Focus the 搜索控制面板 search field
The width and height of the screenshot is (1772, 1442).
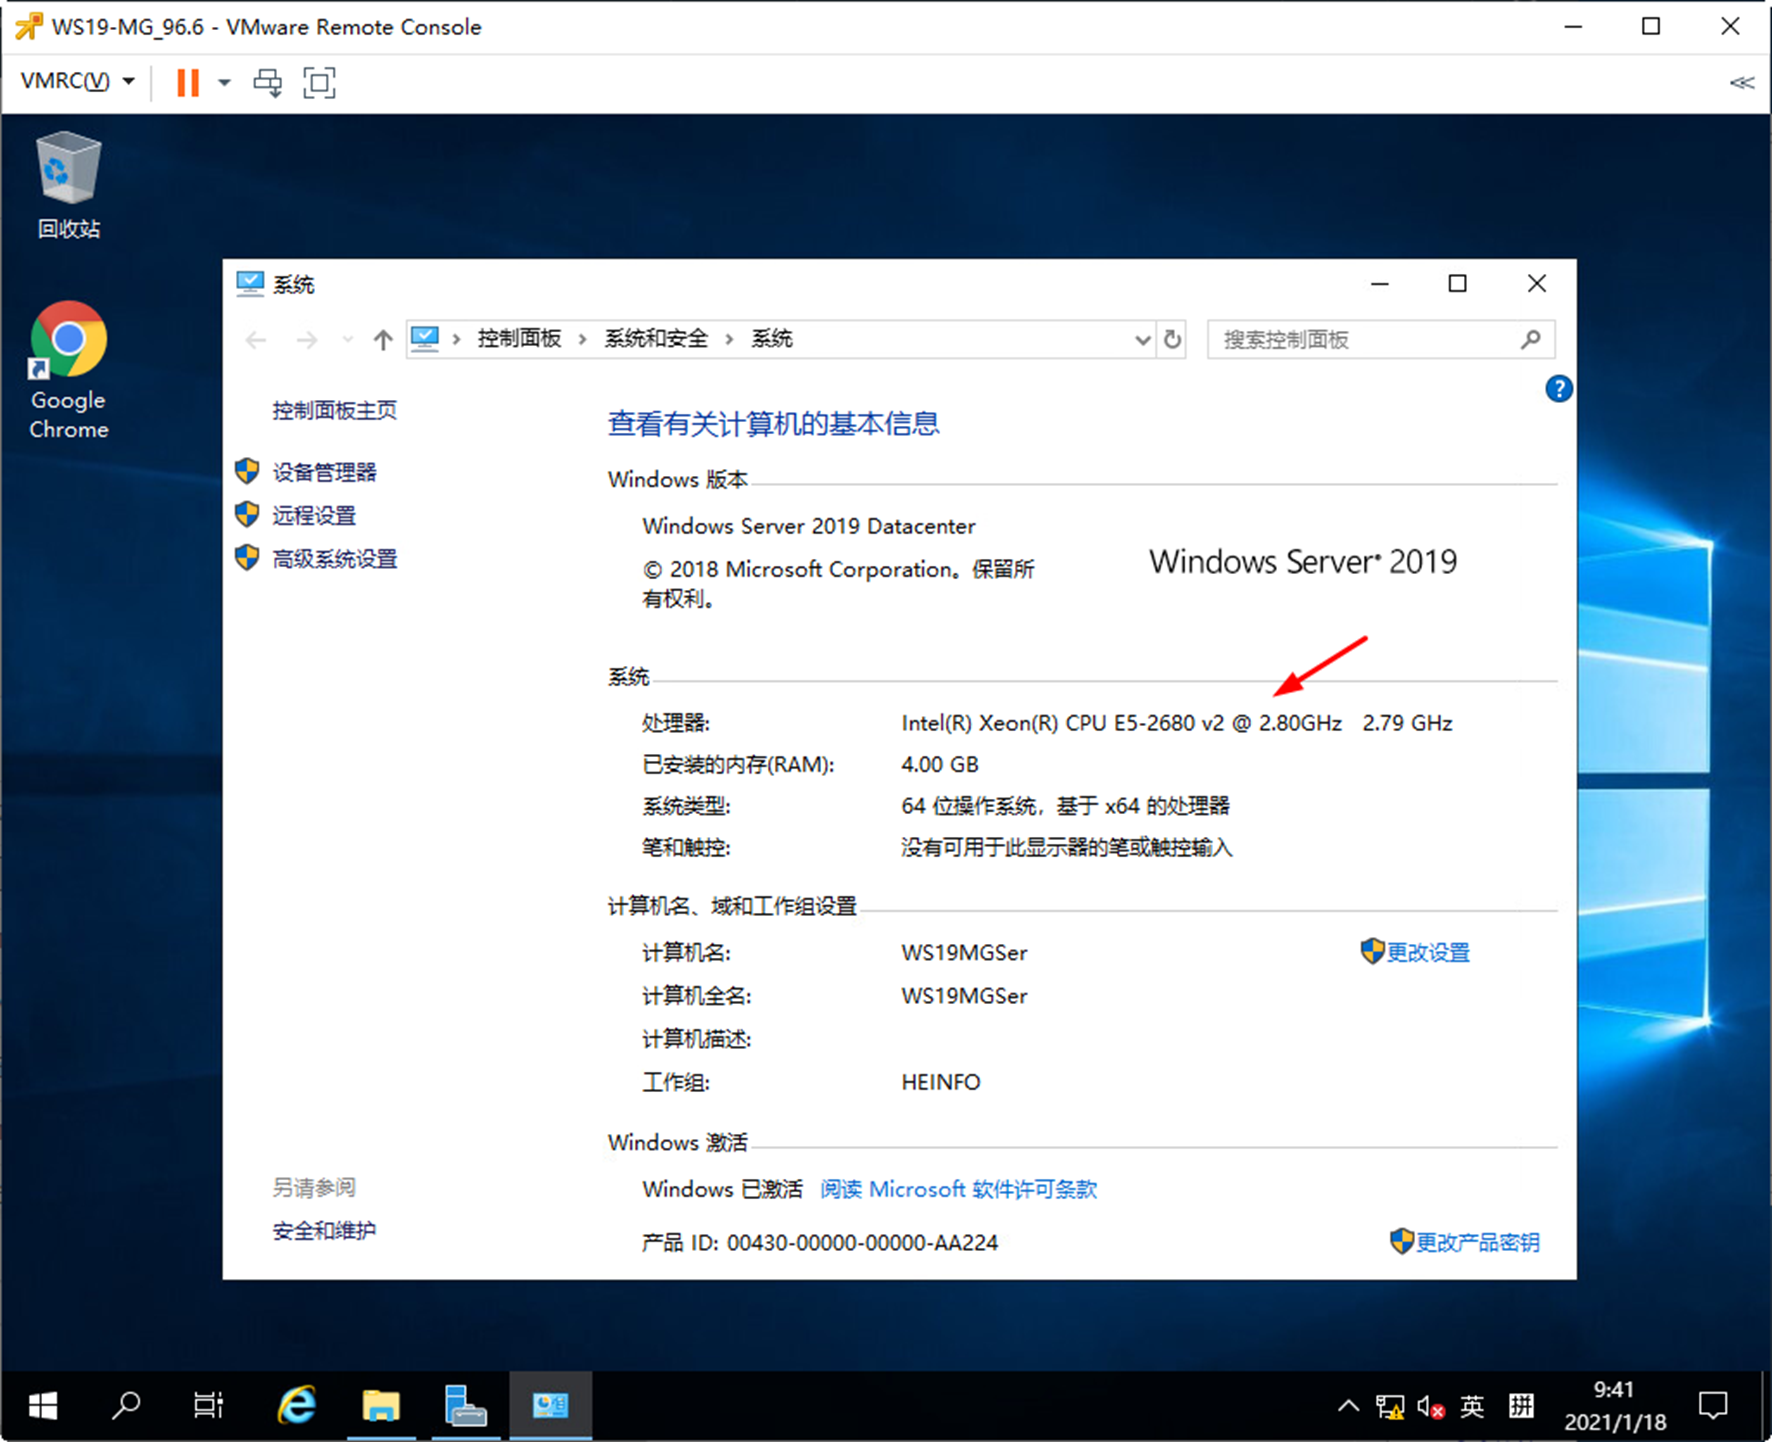click(x=1380, y=340)
